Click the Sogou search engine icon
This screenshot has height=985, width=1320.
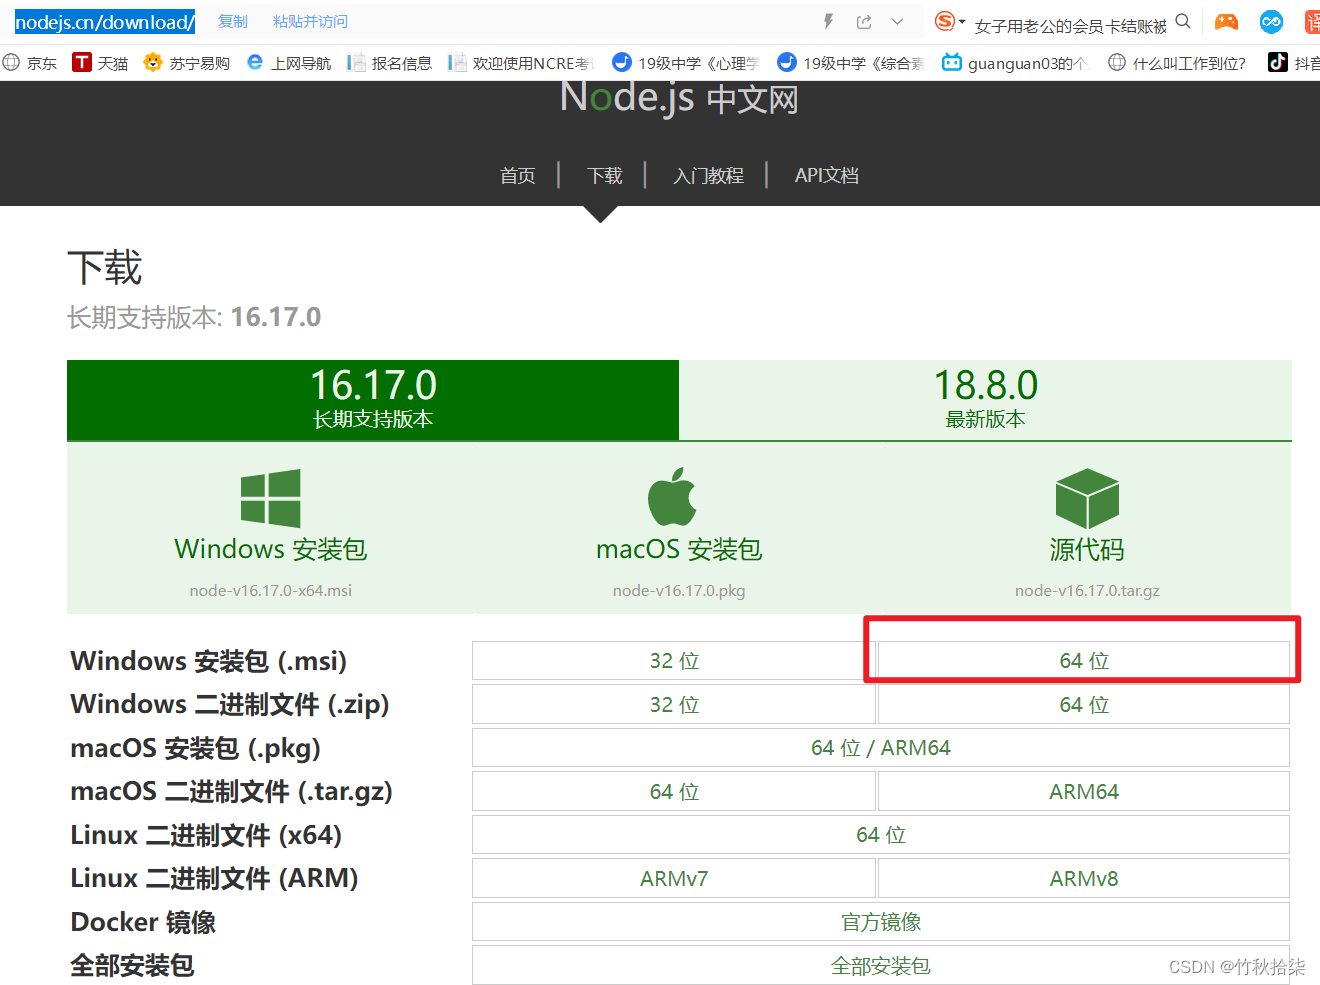point(945,21)
